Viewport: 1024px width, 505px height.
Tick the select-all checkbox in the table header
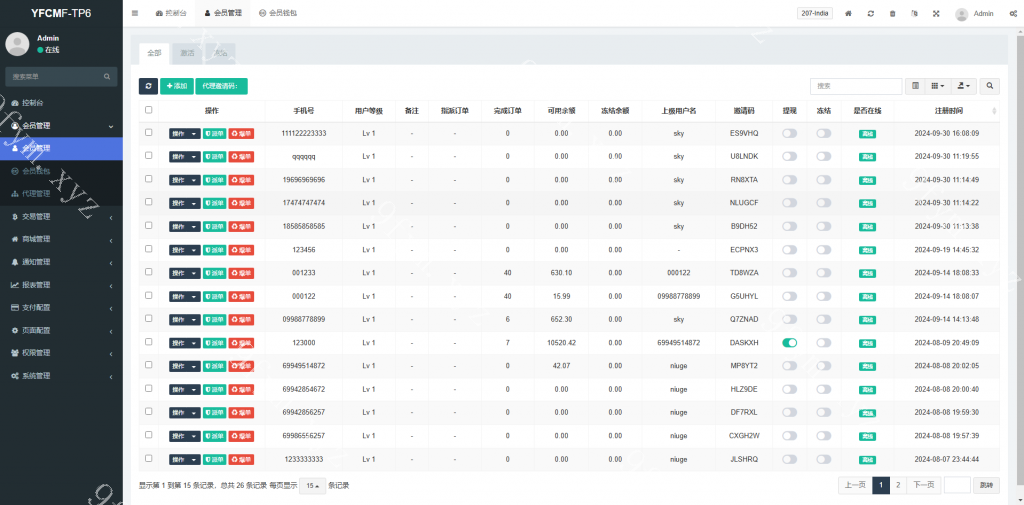148,110
